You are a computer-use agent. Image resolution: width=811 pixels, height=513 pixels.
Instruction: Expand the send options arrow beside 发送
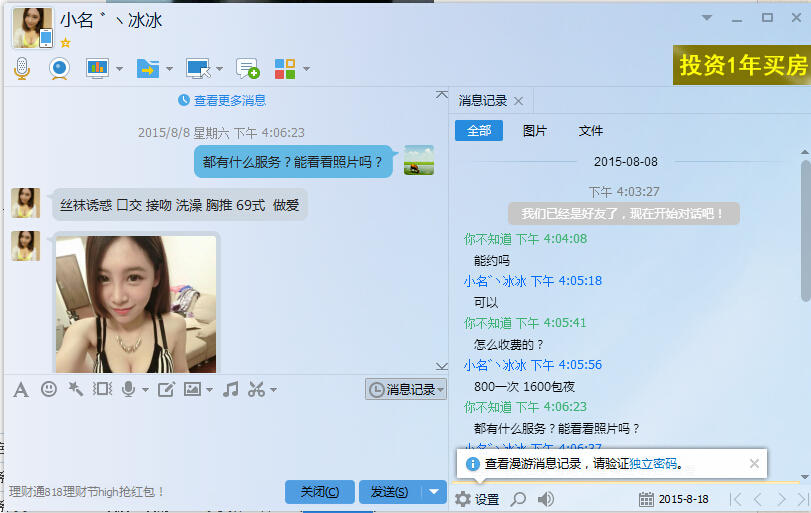point(433,491)
